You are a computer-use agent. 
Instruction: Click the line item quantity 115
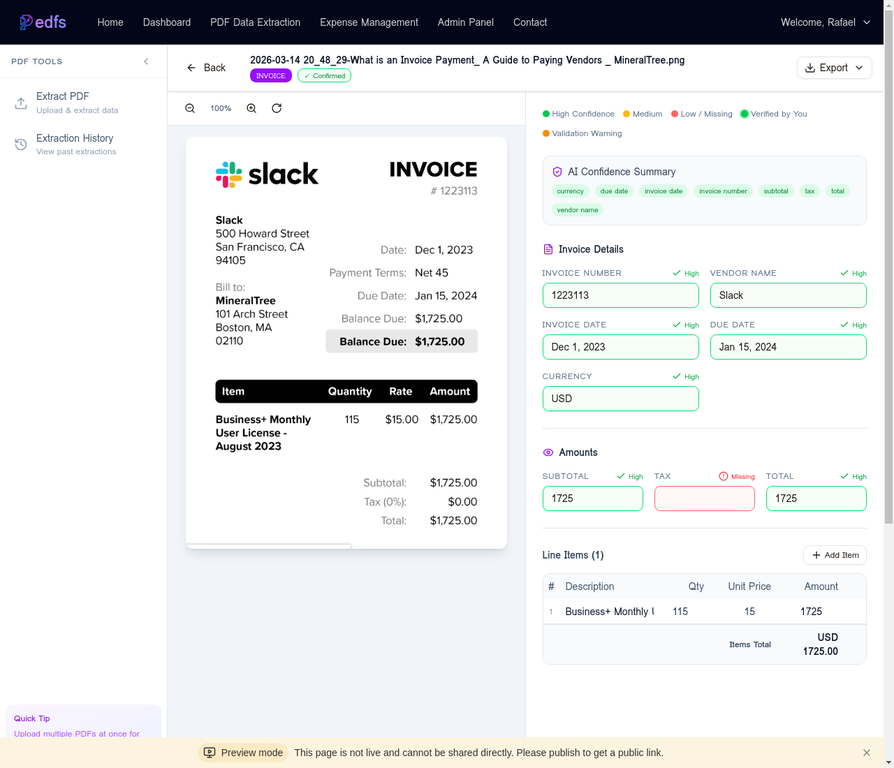680,611
